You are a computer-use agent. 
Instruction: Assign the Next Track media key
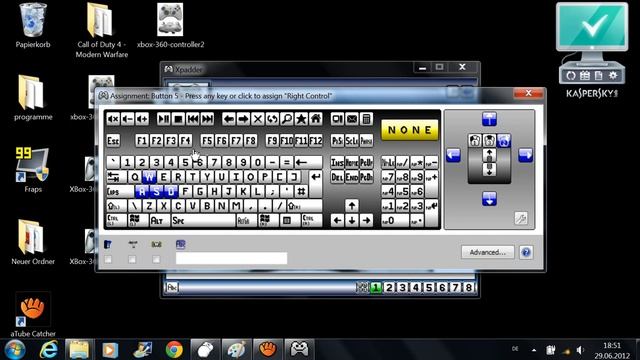point(208,119)
